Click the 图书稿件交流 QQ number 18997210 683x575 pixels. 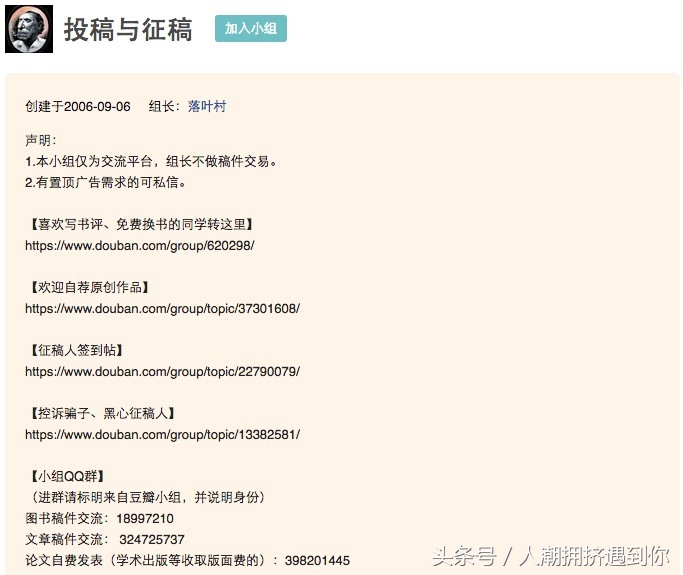(x=145, y=518)
